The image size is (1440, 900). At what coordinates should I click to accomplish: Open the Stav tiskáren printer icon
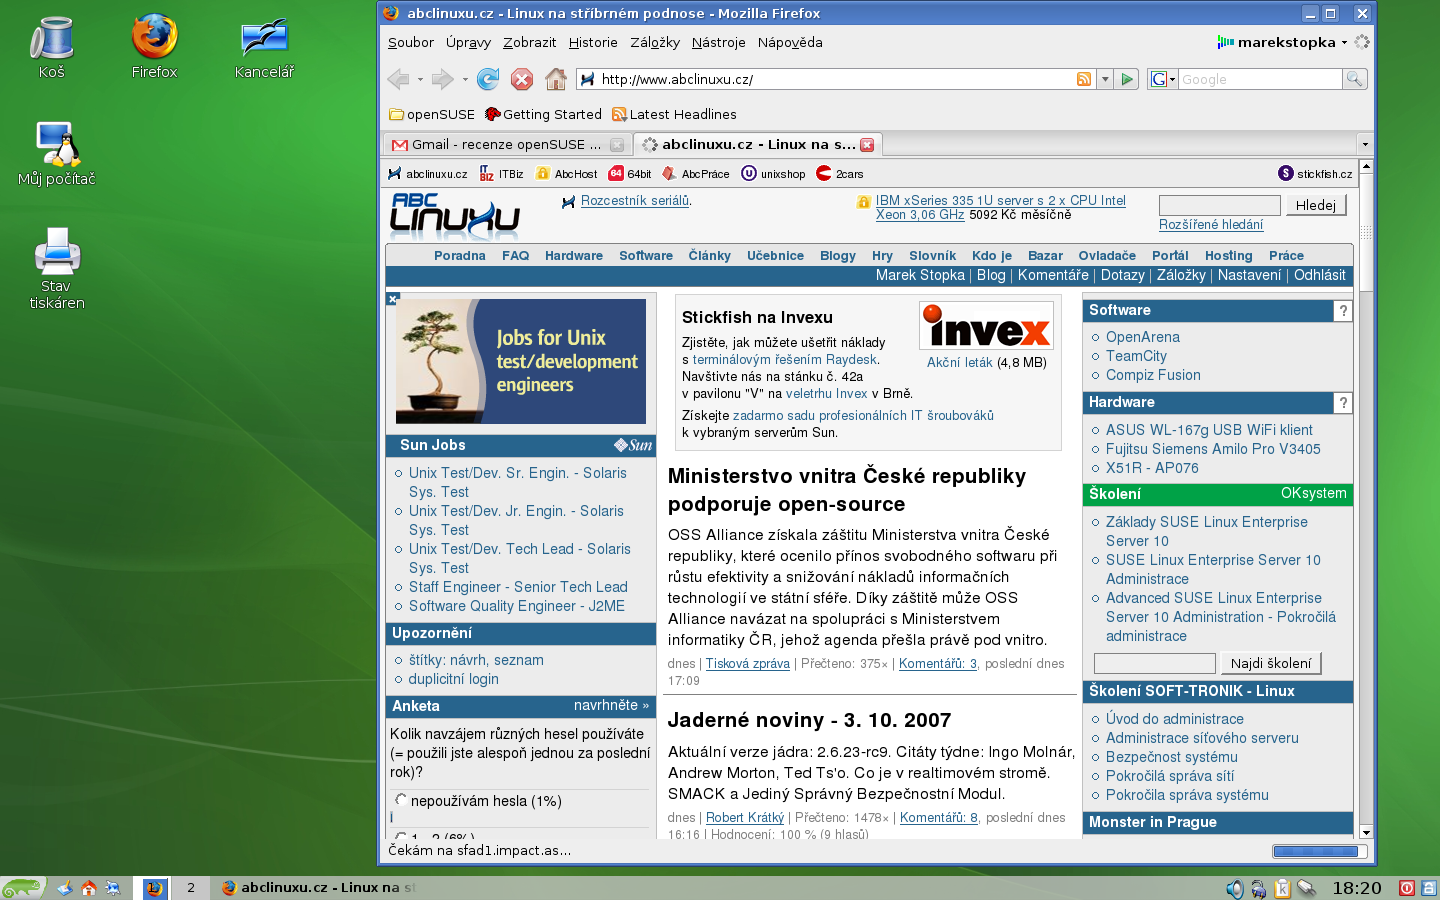click(57, 268)
